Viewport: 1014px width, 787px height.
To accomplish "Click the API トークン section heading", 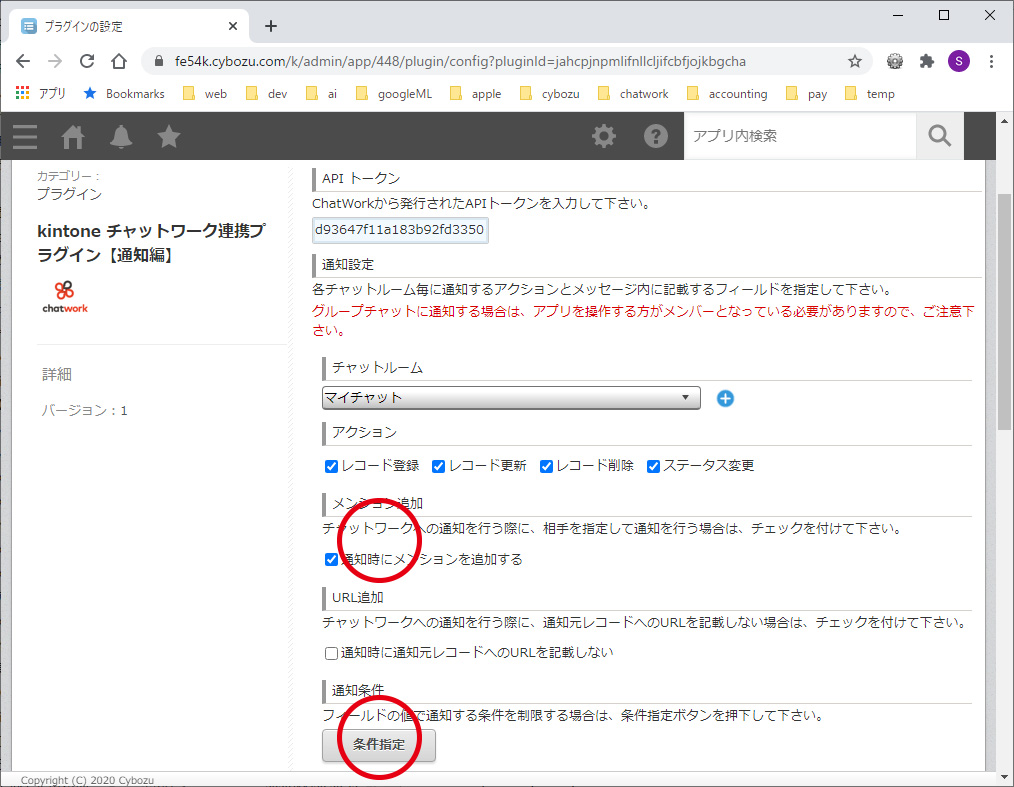I will 361,178.
